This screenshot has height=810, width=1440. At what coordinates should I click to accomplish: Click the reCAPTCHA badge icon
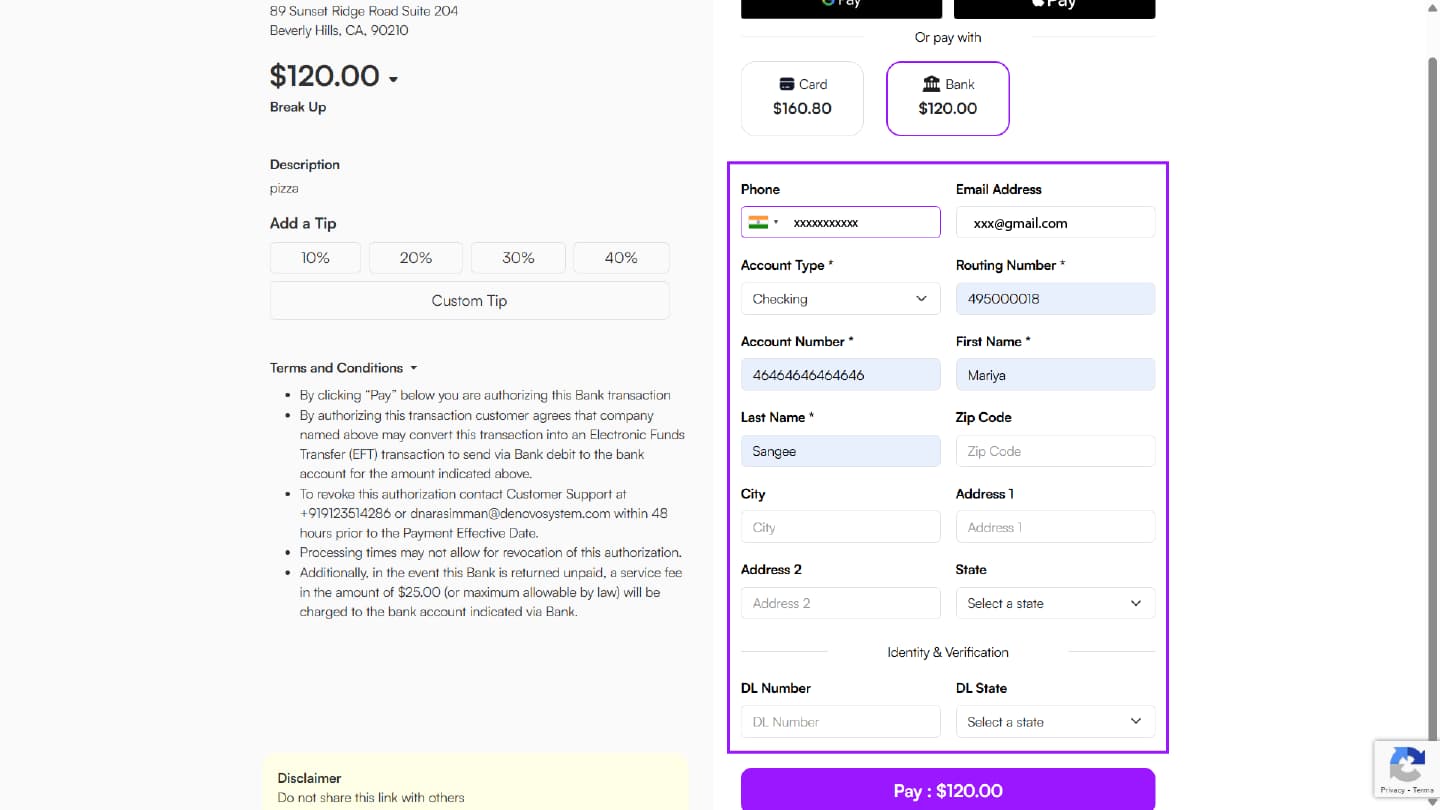tap(1407, 767)
